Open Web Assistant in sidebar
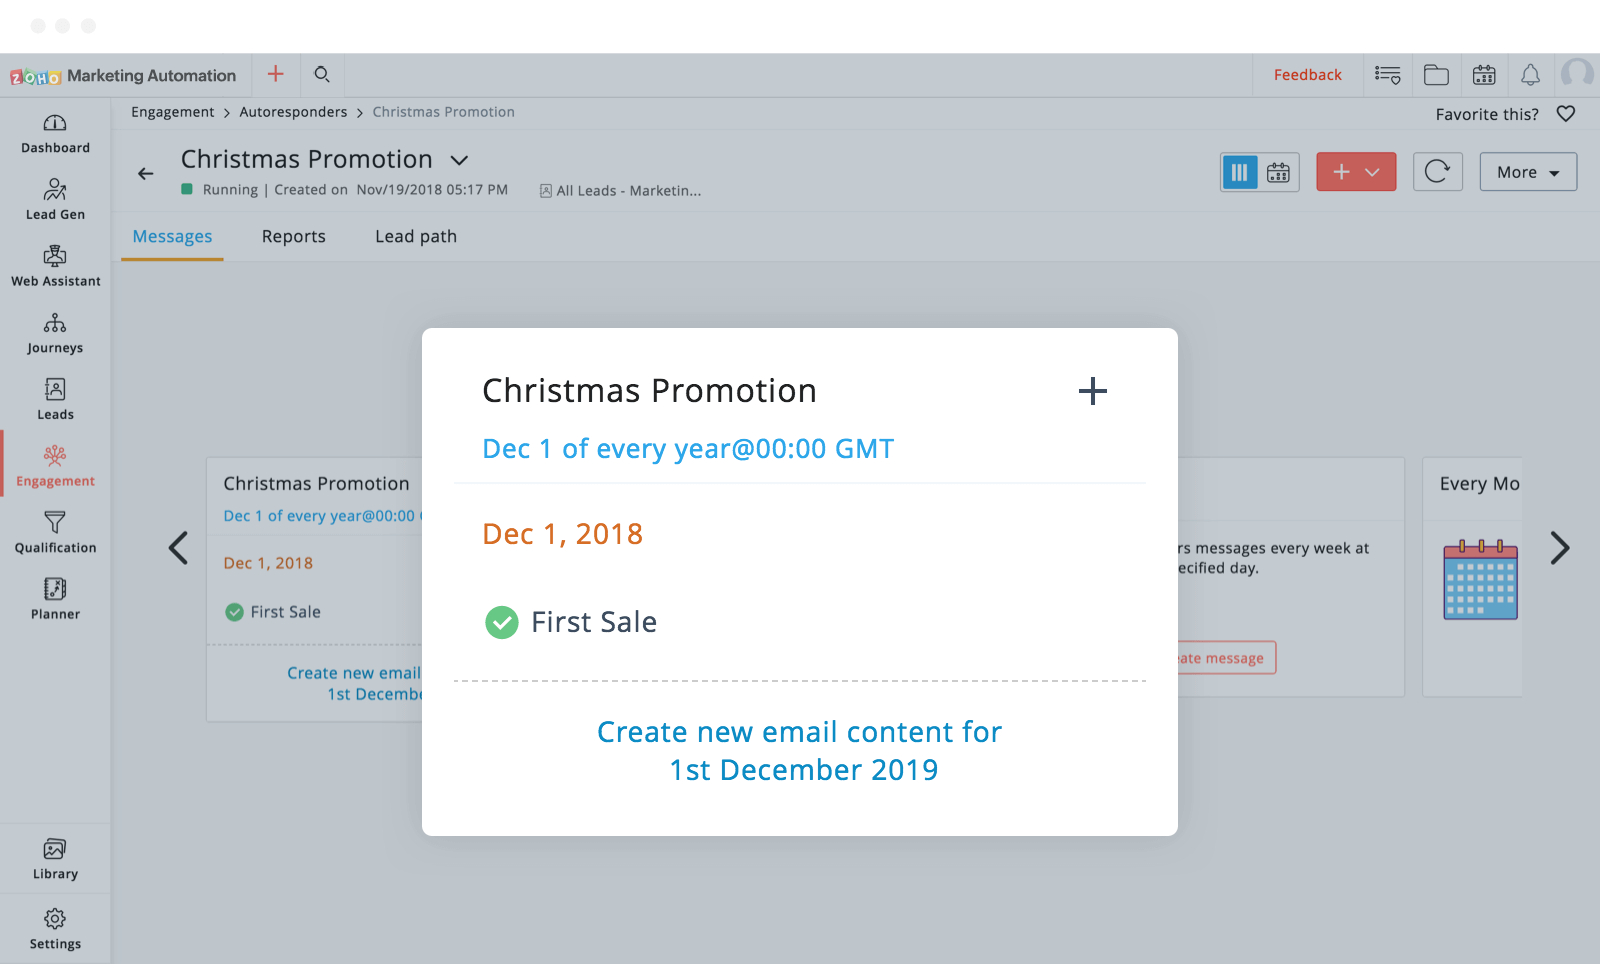This screenshot has width=1600, height=964. 55,267
